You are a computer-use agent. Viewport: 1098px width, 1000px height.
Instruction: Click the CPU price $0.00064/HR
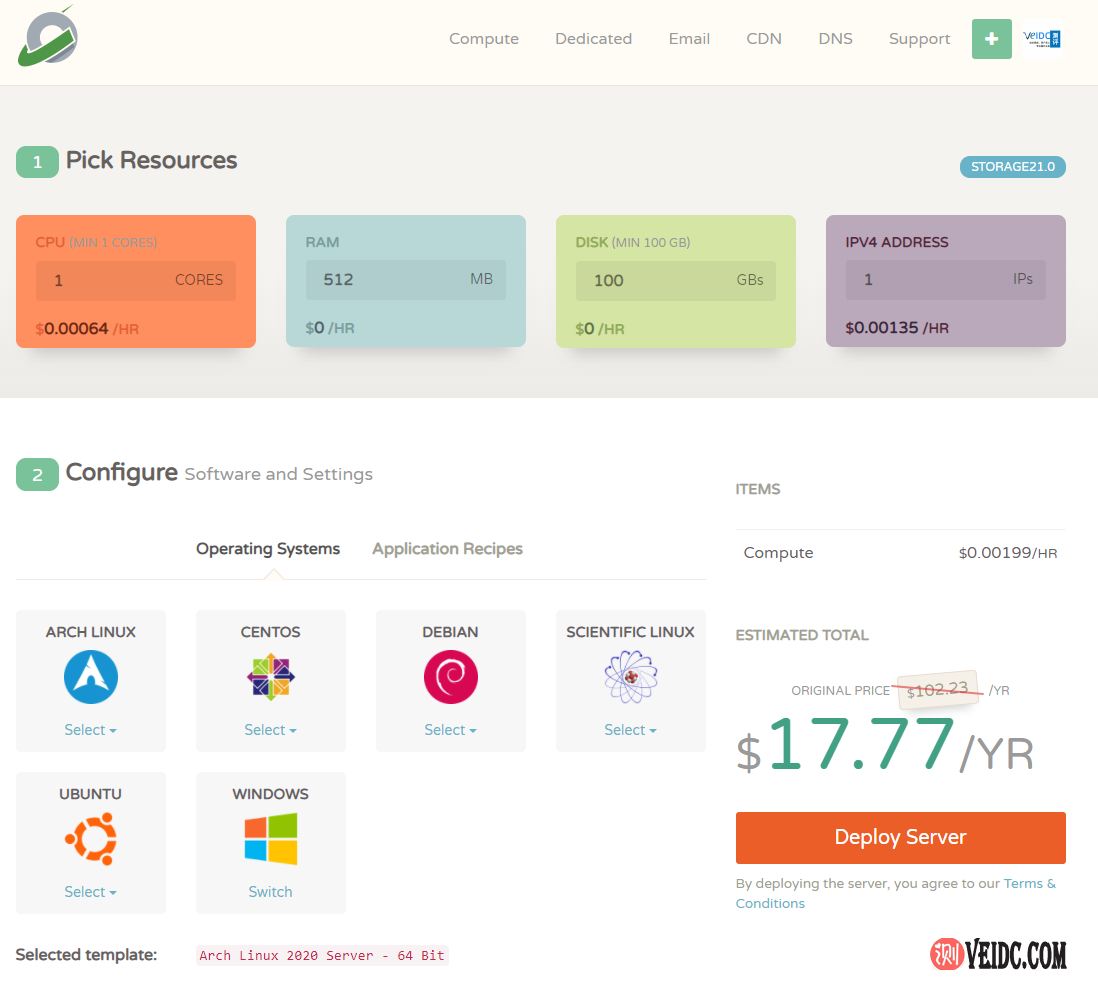coord(87,328)
